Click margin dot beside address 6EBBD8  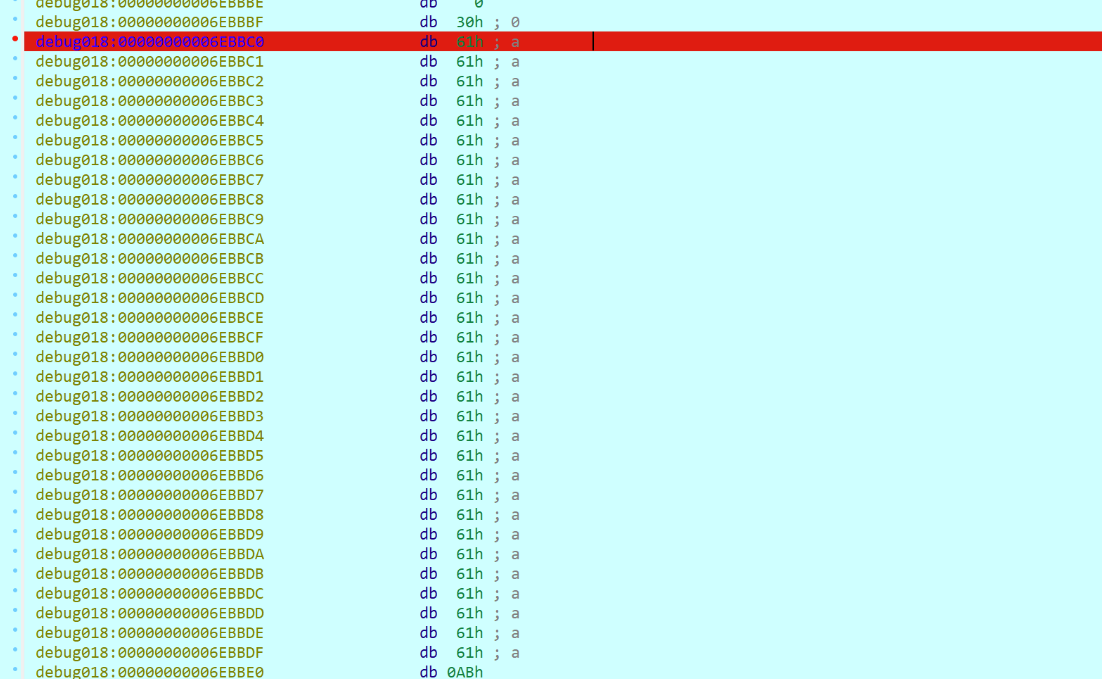pos(14,513)
